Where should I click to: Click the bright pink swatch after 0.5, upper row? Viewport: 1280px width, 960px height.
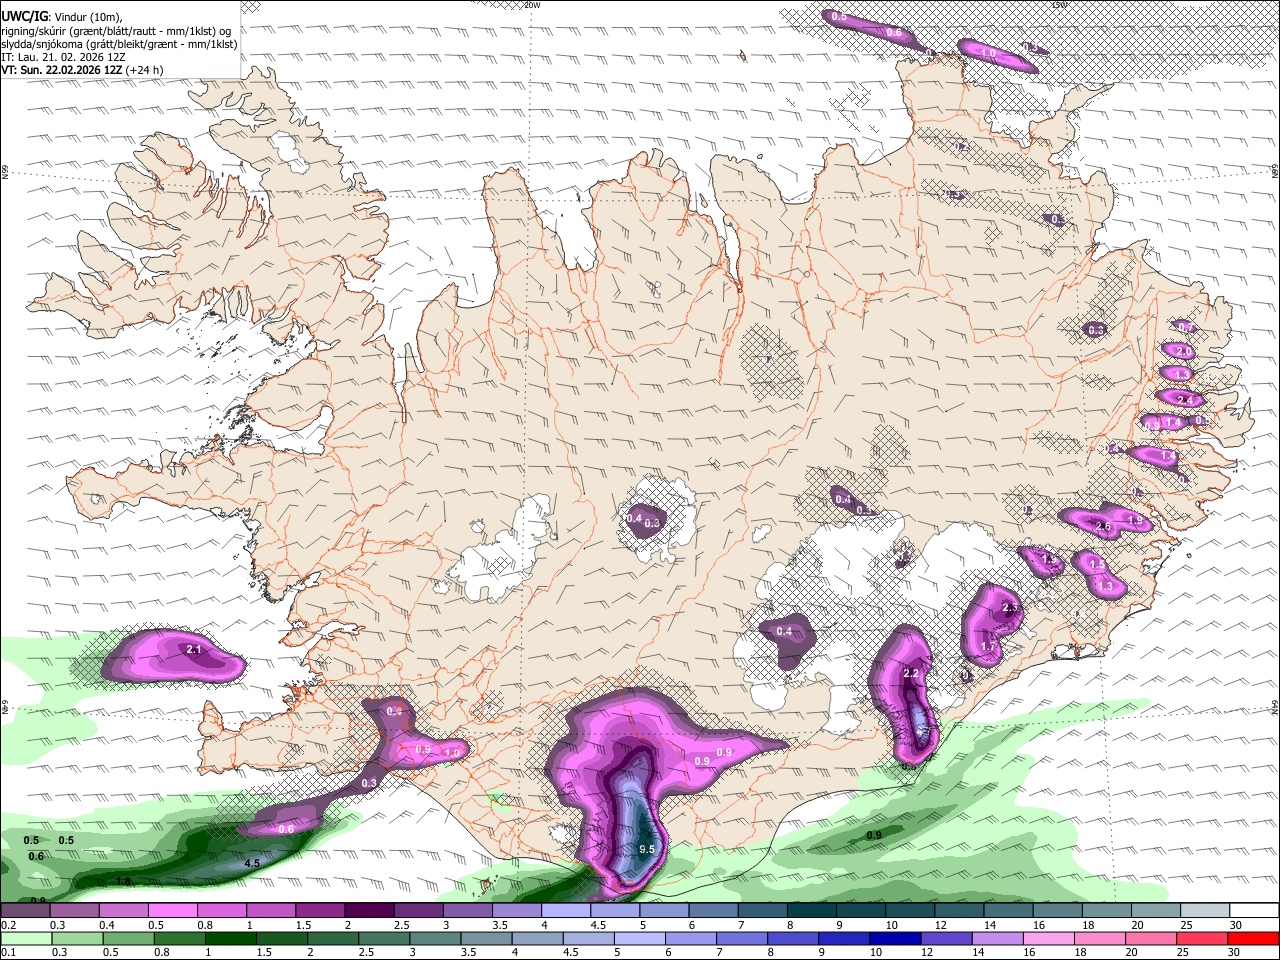pyautogui.click(x=172, y=911)
